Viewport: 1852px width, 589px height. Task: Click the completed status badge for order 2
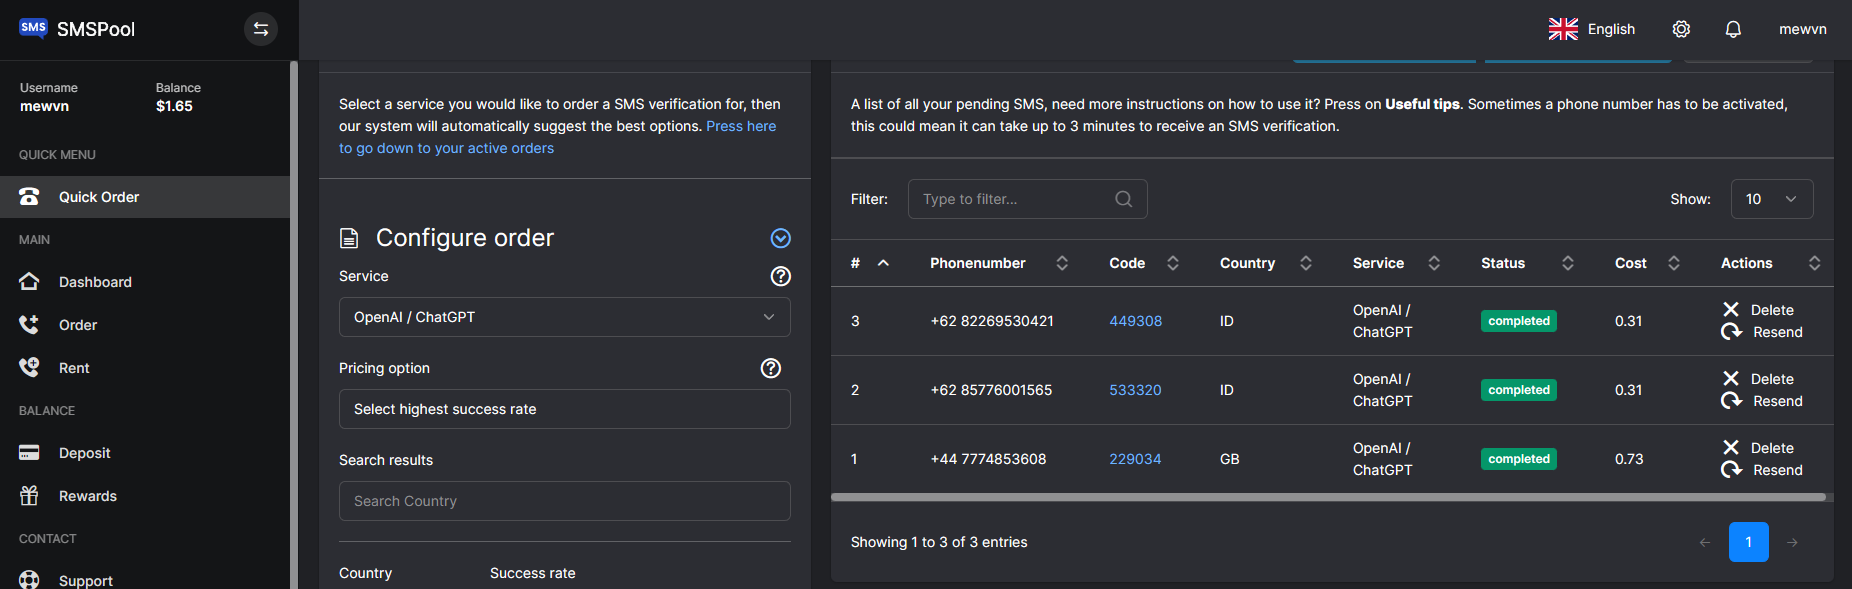(1519, 390)
